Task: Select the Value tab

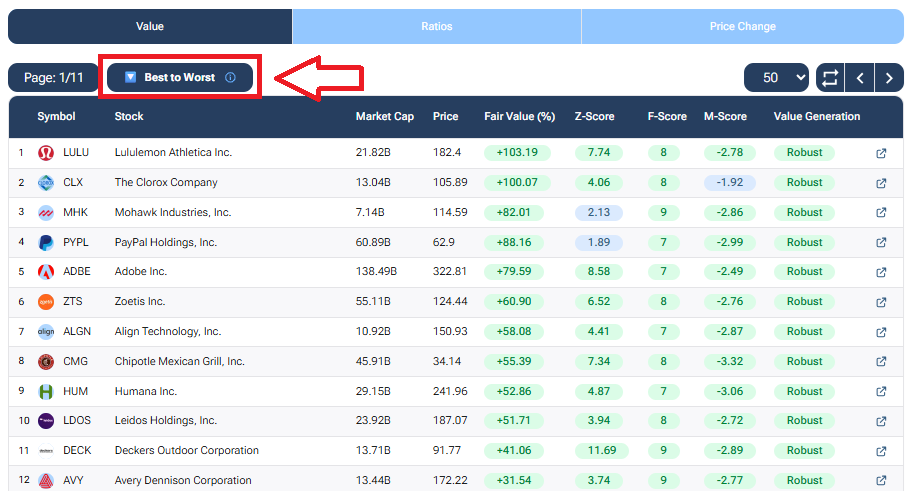Action: click(150, 26)
